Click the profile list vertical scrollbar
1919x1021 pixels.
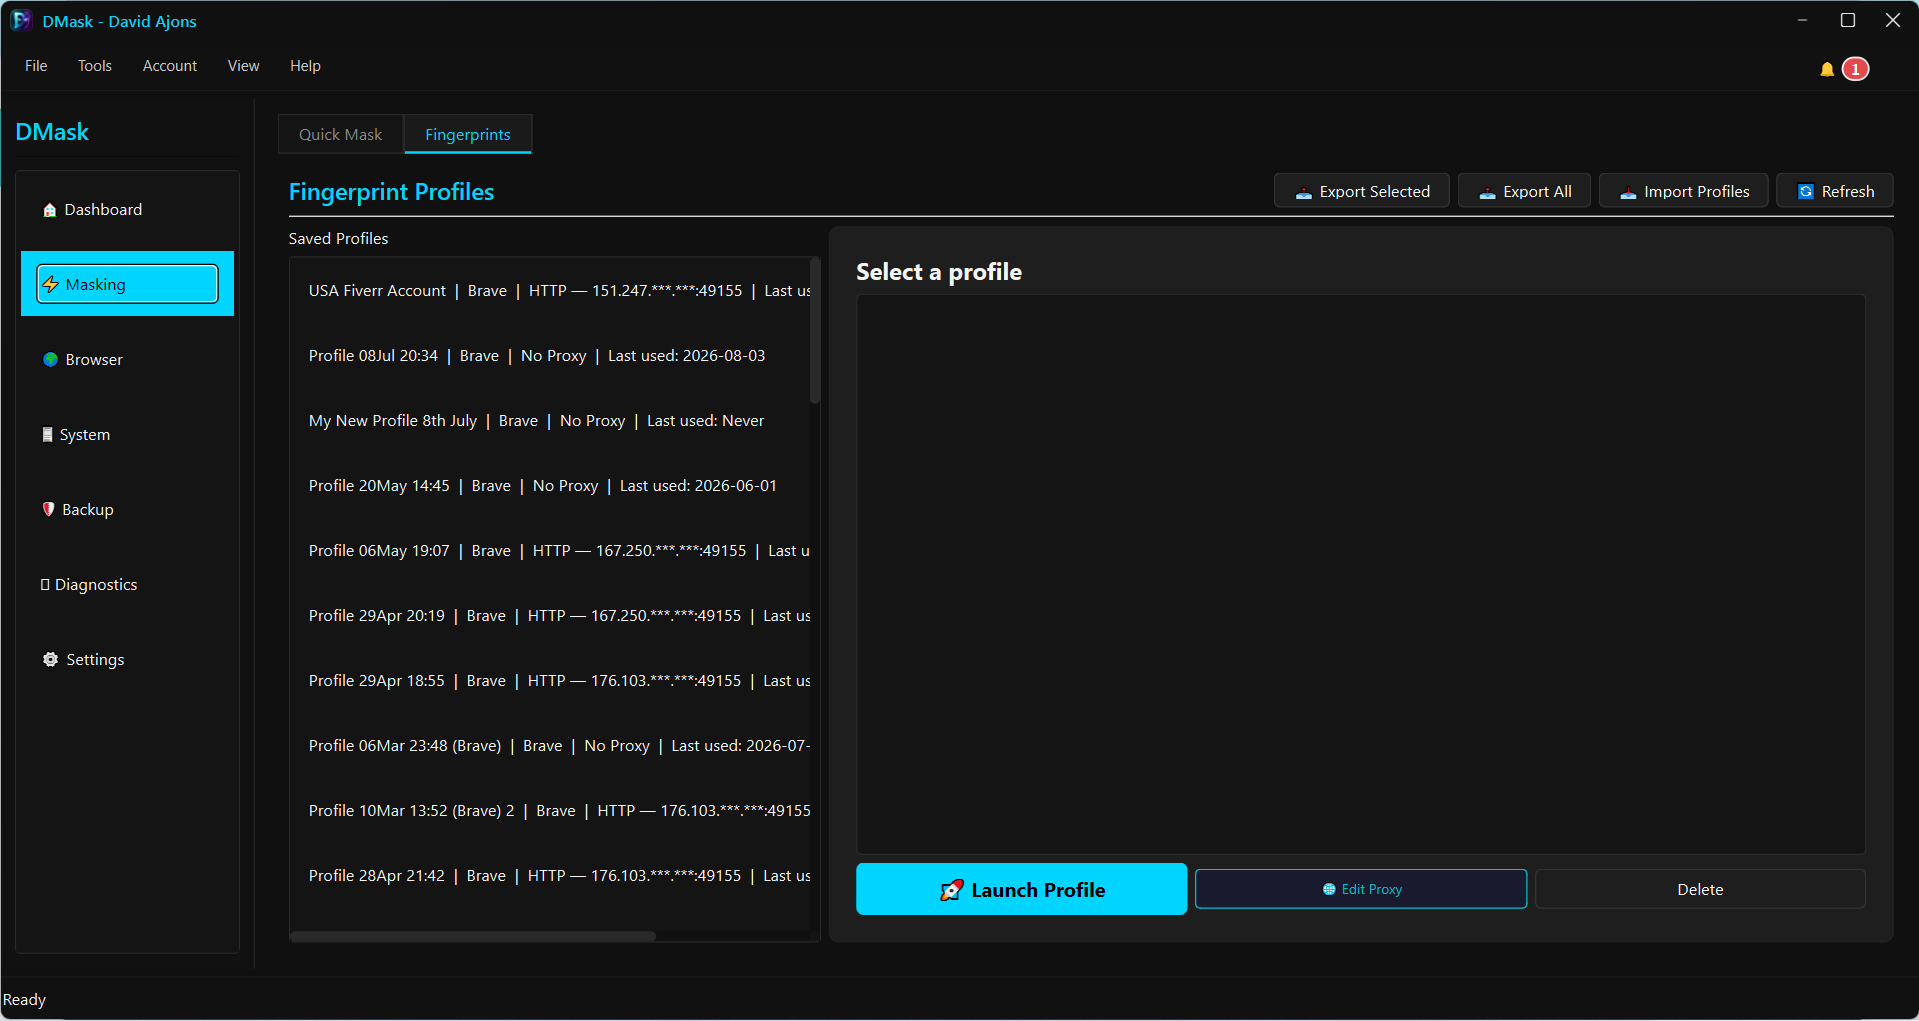click(x=815, y=331)
